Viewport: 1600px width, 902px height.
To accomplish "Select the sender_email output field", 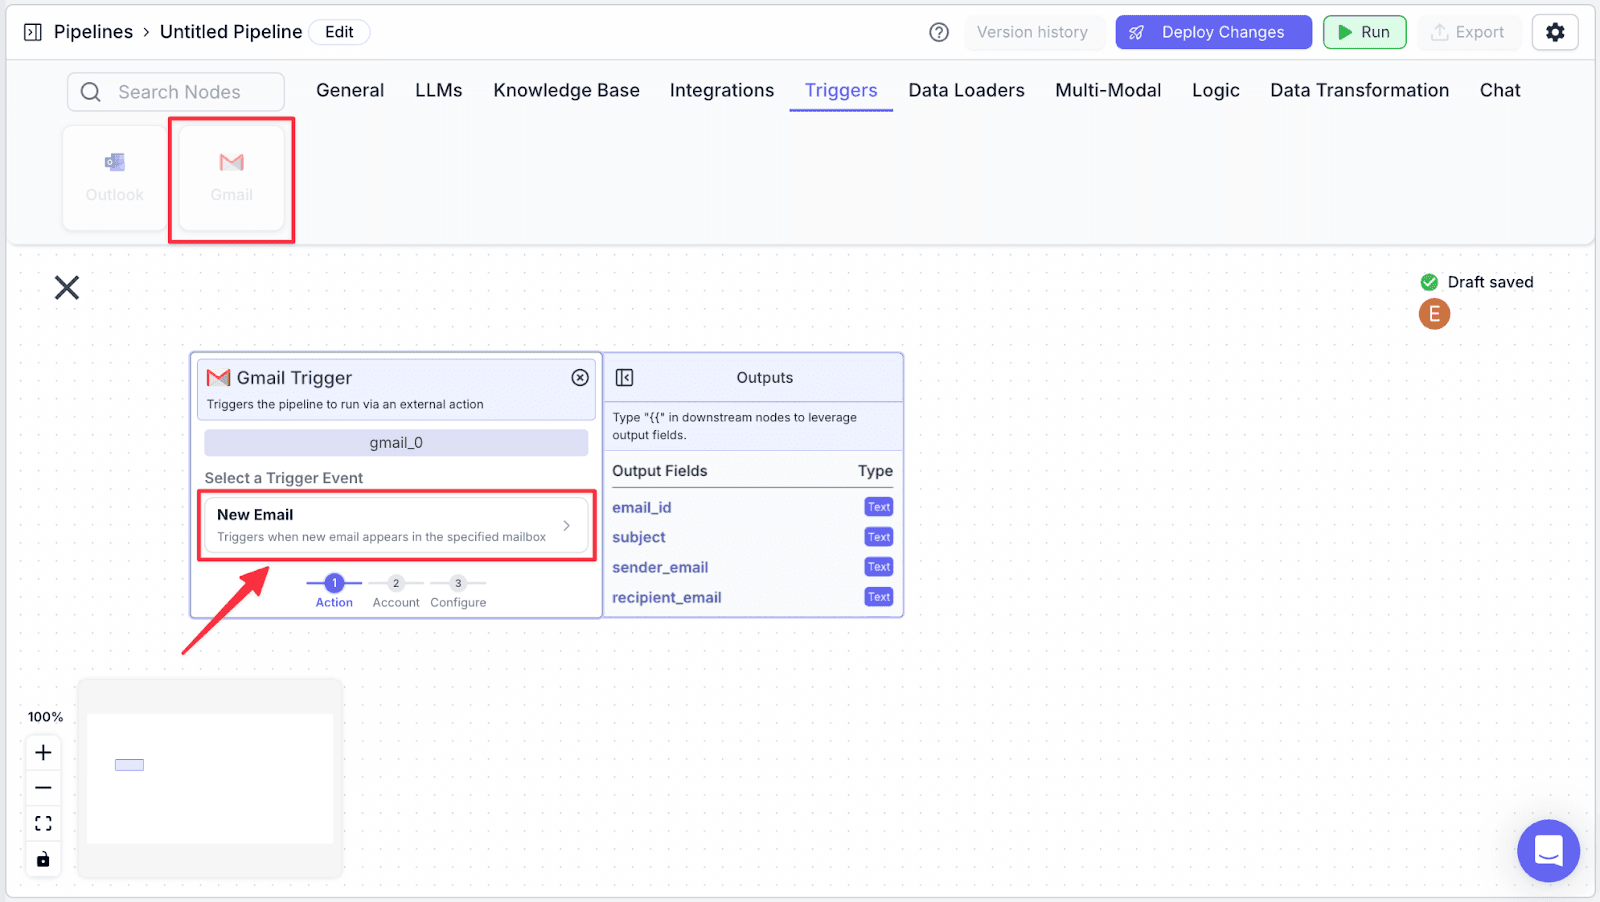I will coord(660,567).
